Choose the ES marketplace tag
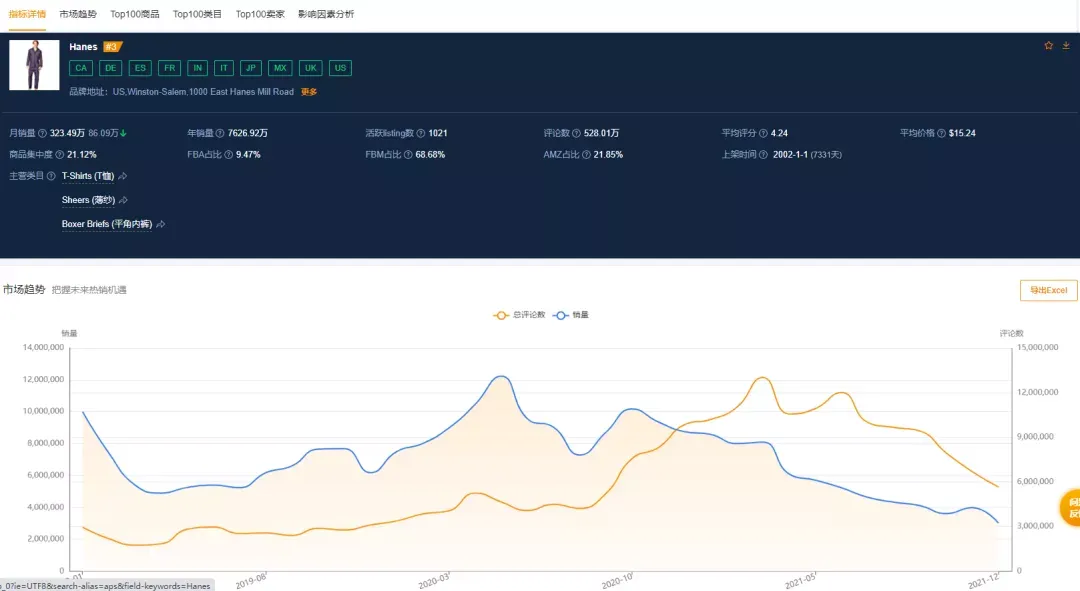 pos(140,68)
